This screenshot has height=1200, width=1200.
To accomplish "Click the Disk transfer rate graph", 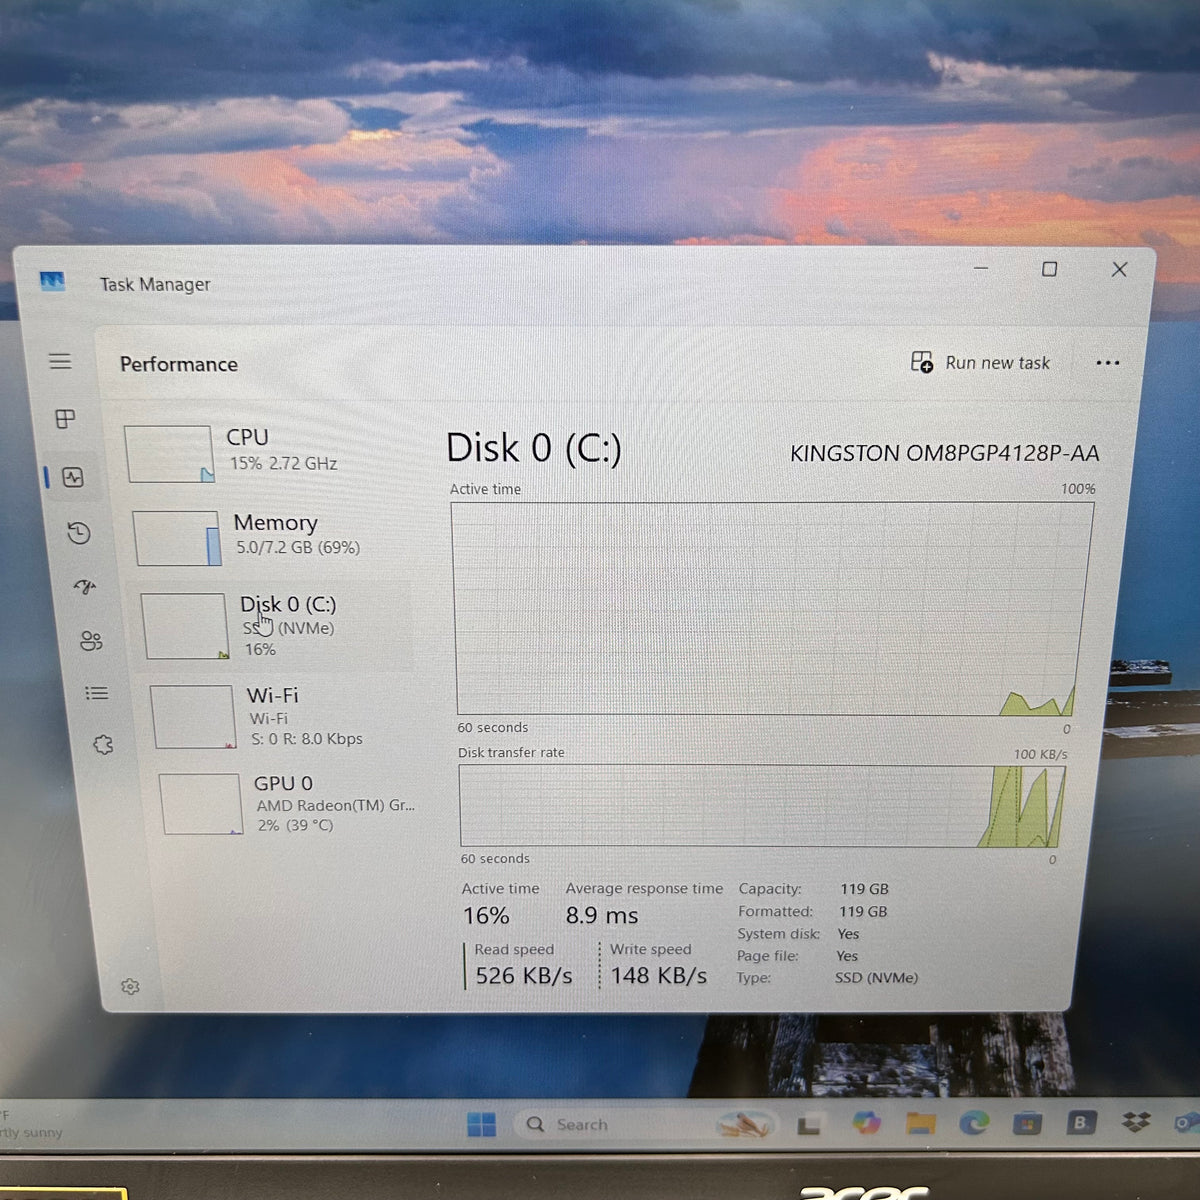I will pos(762,806).
